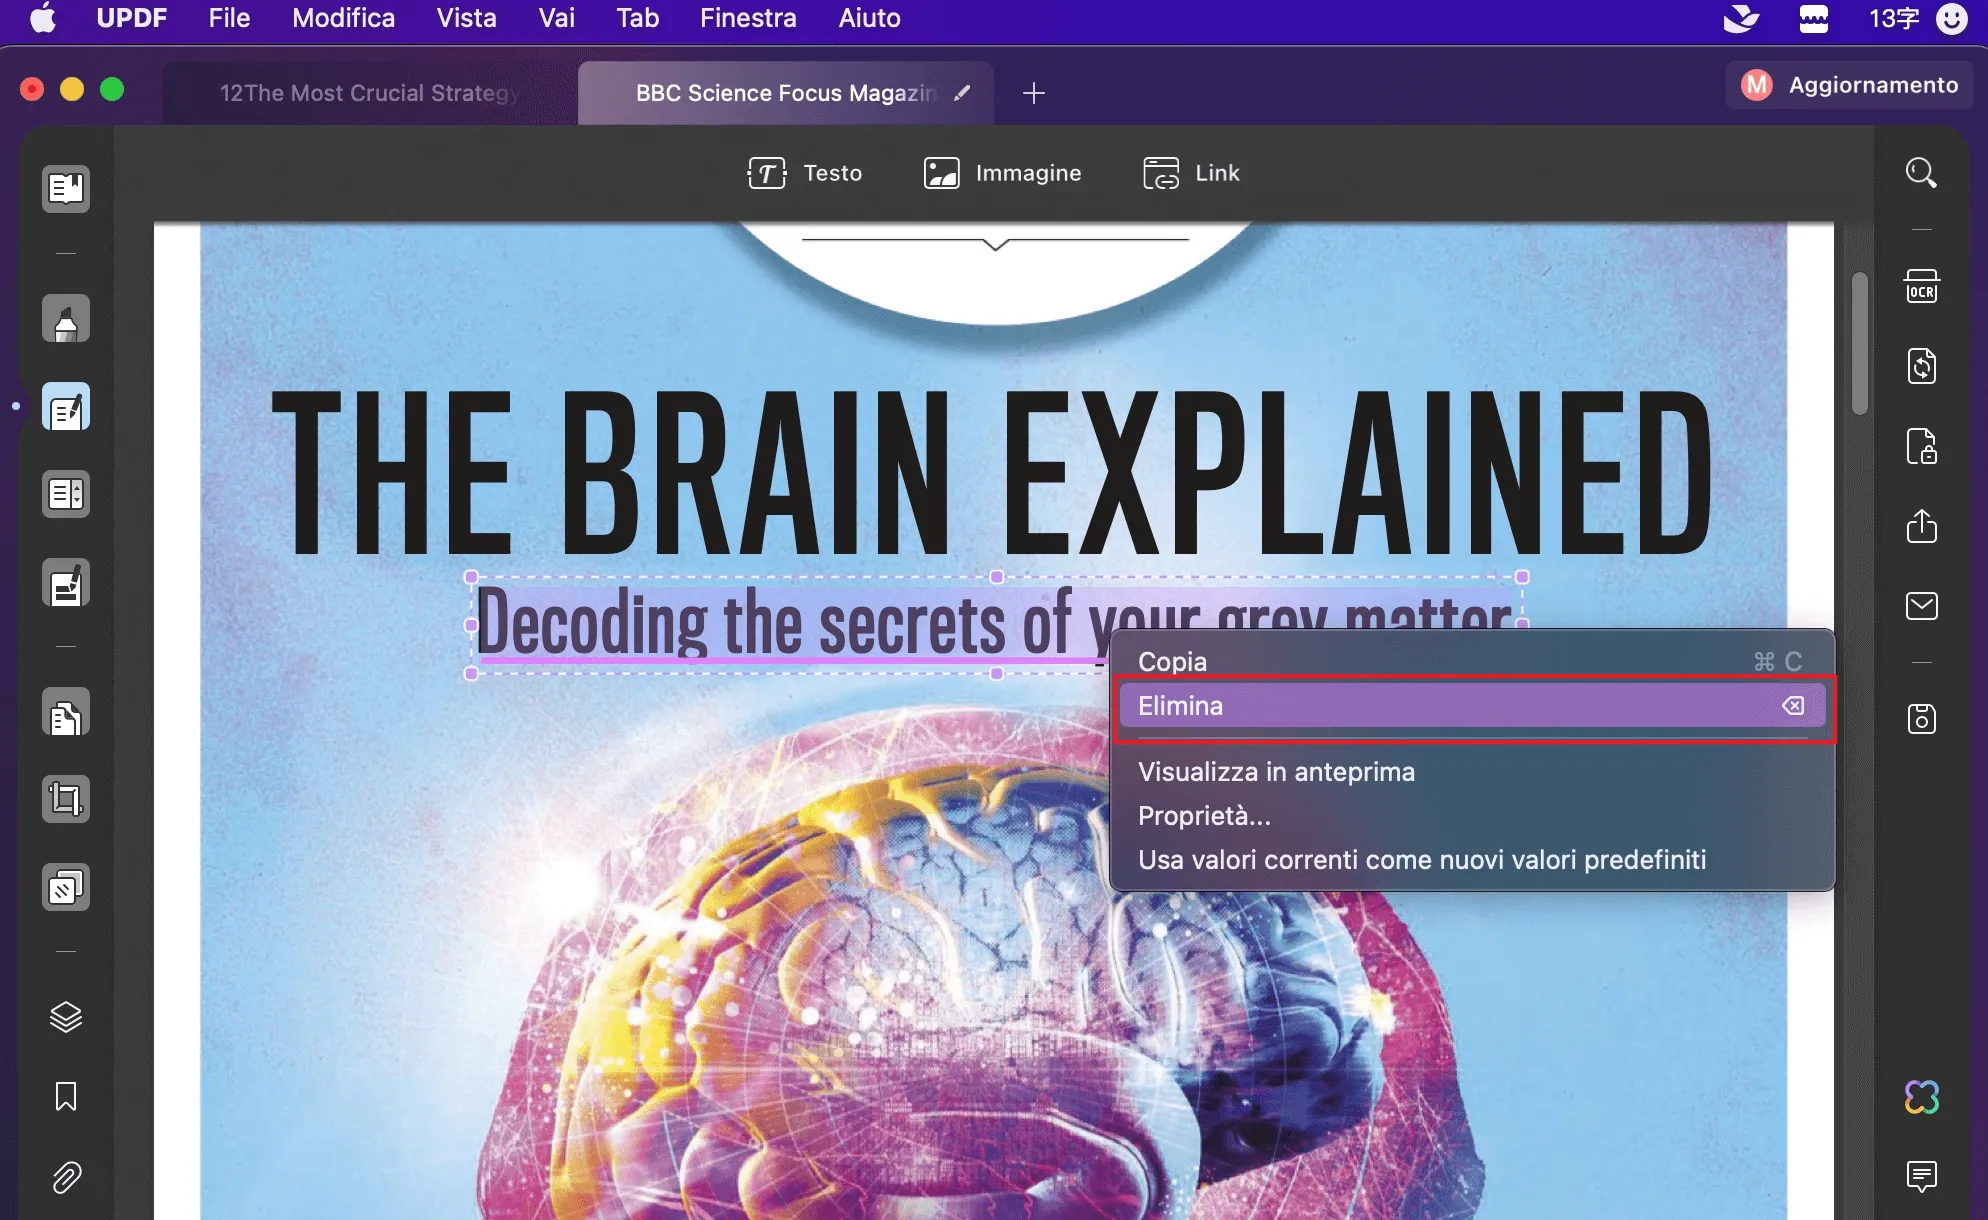Open the Organize Pages sidebar icon
Viewport: 1988px width, 1220px height.
click(66, 494)
